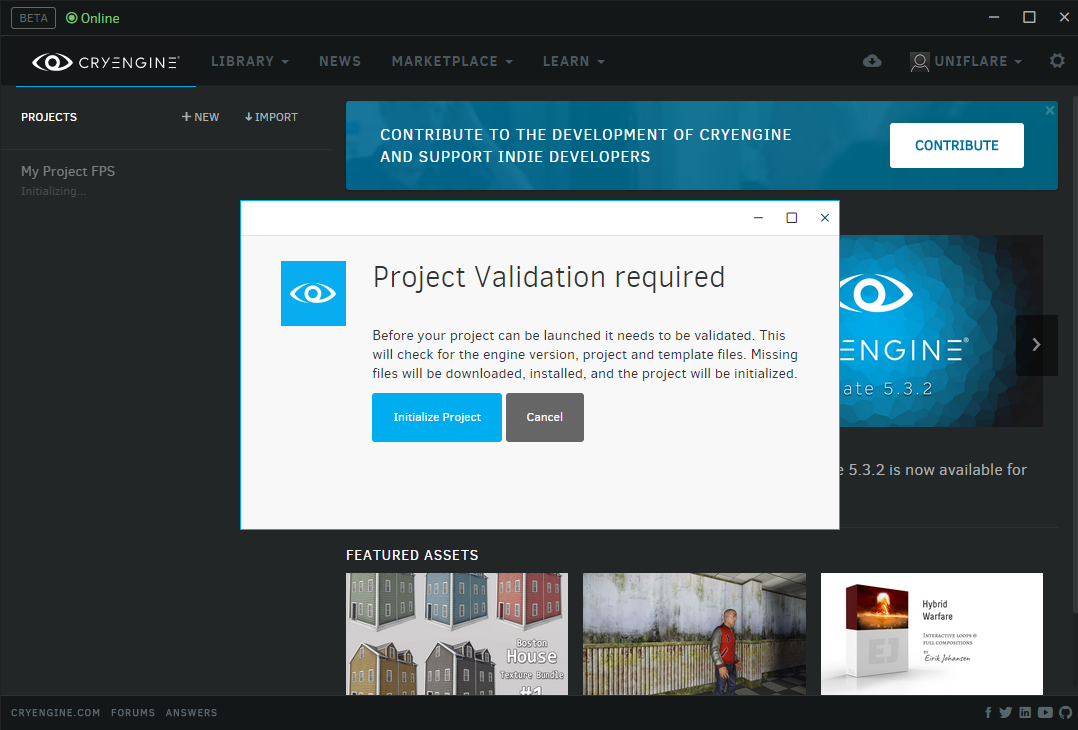Open the UNIFLARE account dropdown
Screen dimensions: 1078x730
pos(978,61)
